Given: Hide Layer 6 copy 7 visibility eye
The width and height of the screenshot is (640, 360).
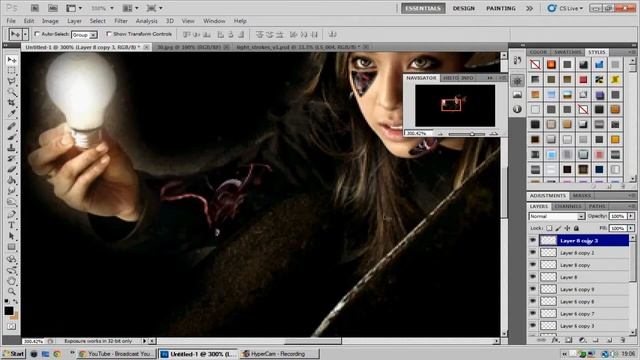Looking at the screenshot, I should pos(533,313).
